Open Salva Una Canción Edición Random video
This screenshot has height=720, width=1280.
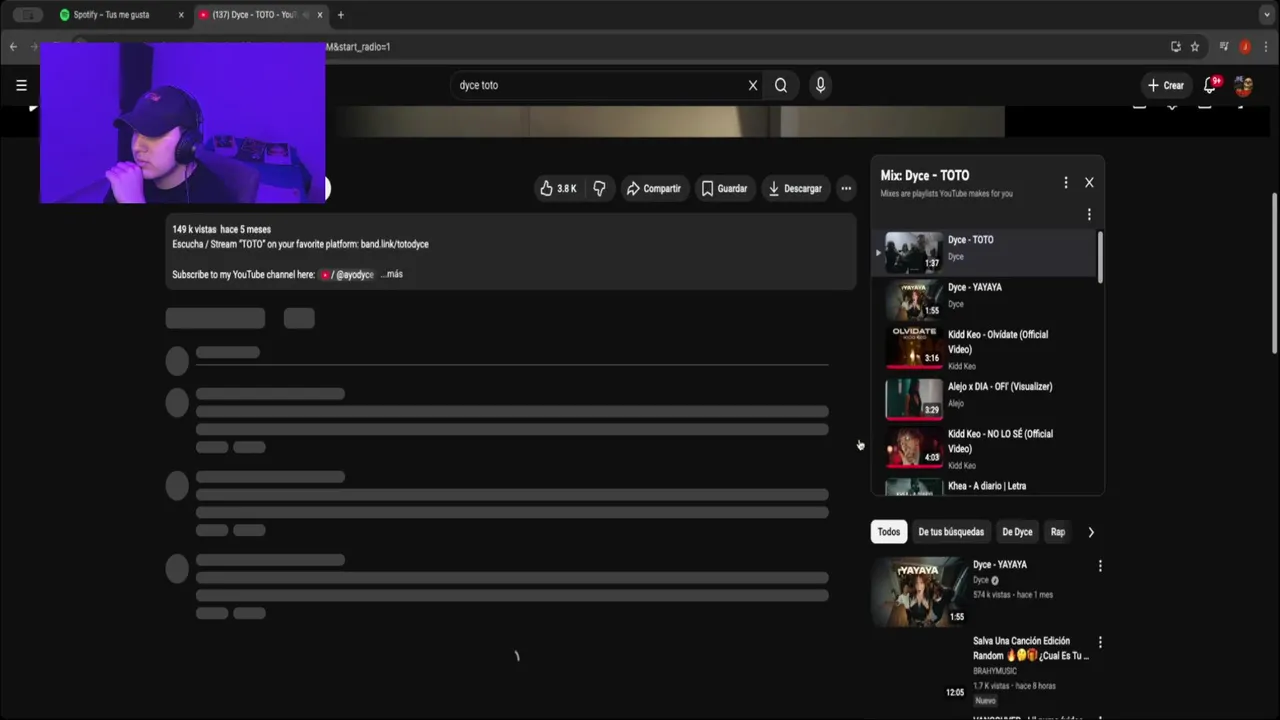(1030, 648)
